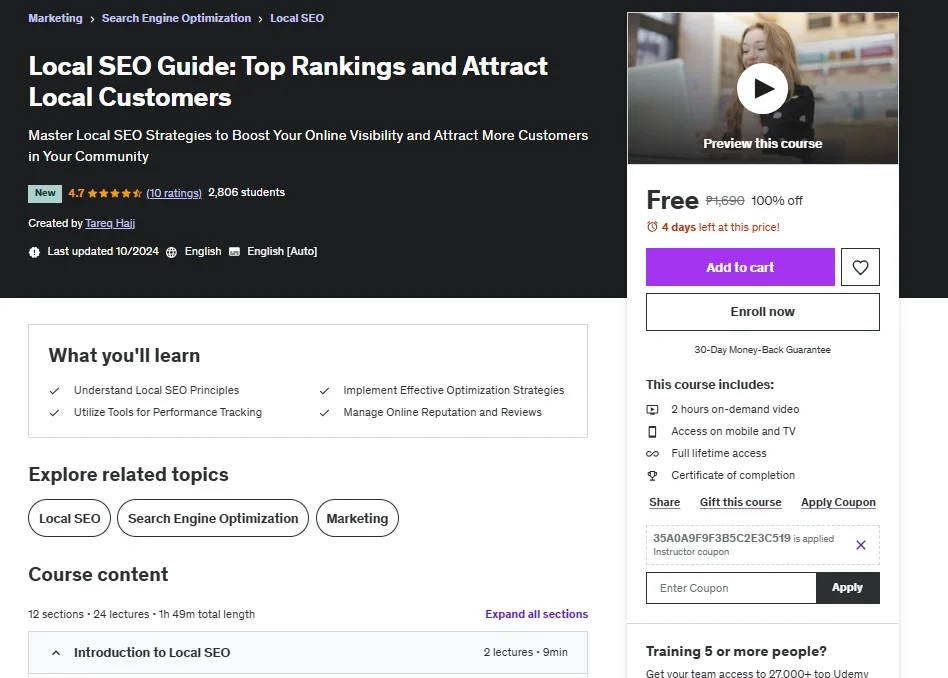Image resolution: width=948 pixels, height=678 pixels.
Task: Click the last updated badge icon
Action: click(34, 252)
